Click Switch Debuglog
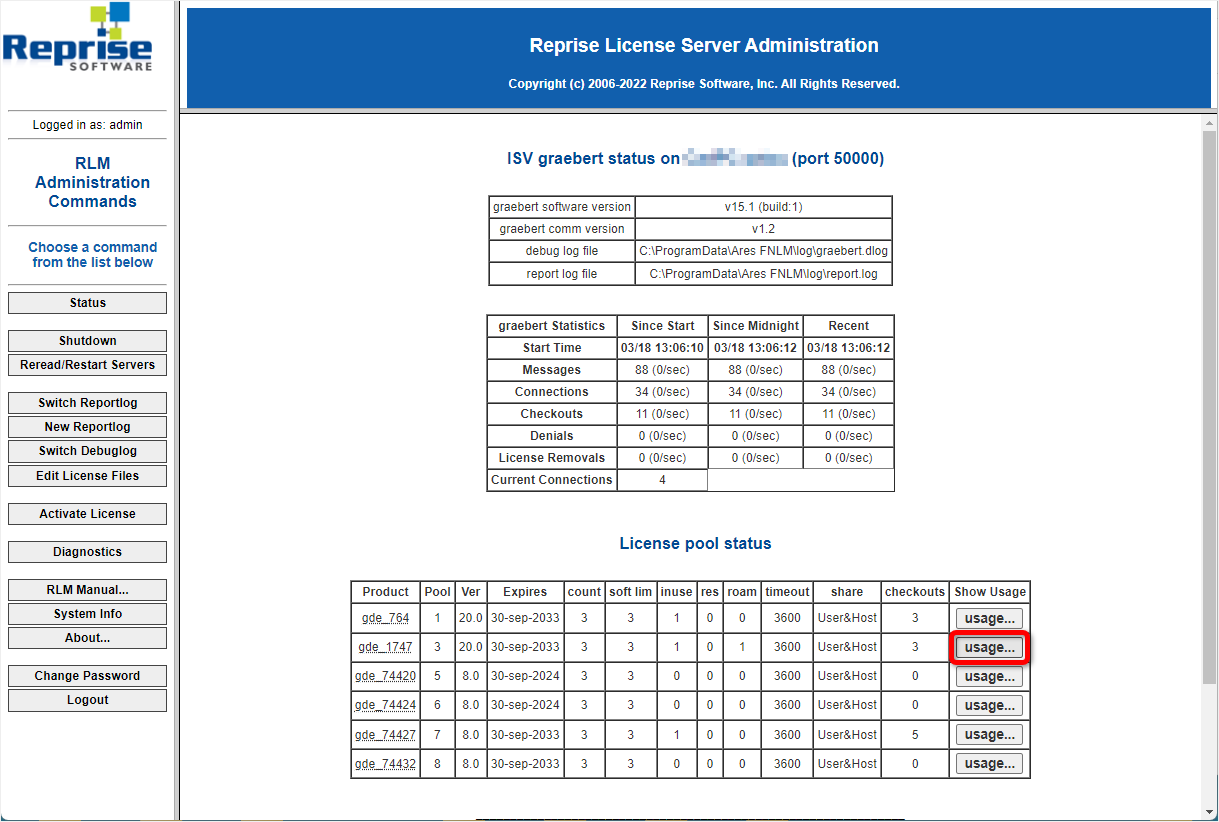This screenshot has width=1219, height=822. [x=88, y=451]
